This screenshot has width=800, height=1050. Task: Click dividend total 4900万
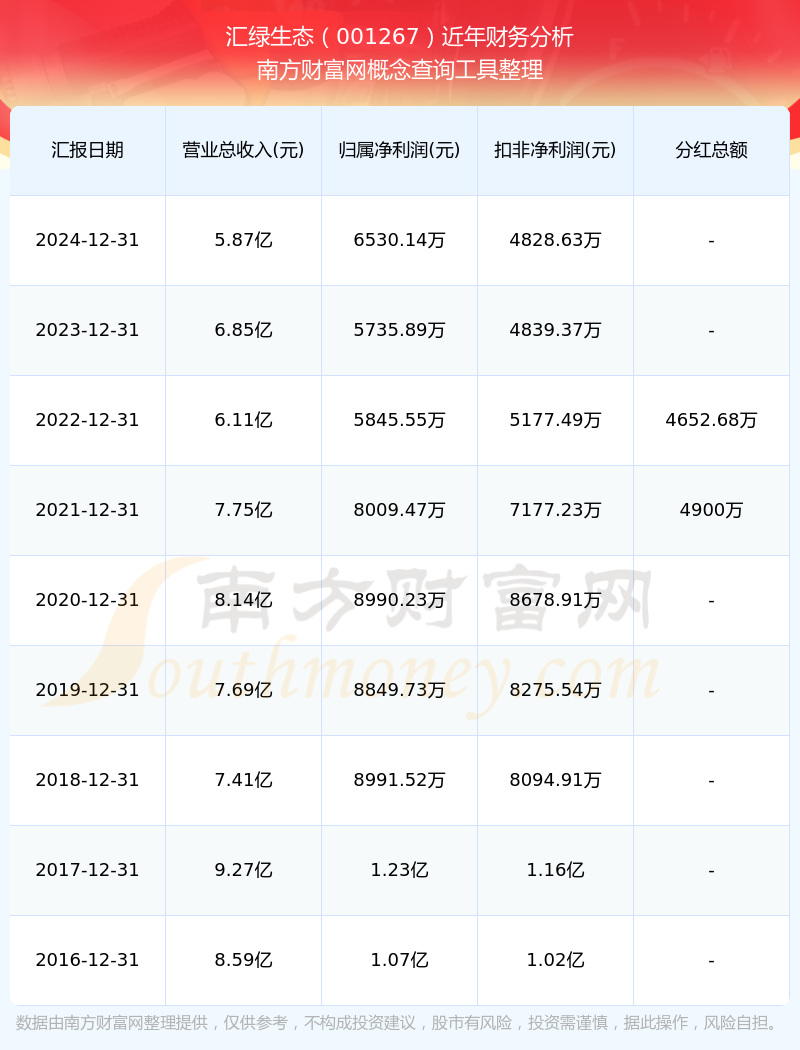(x=712, y=510)
